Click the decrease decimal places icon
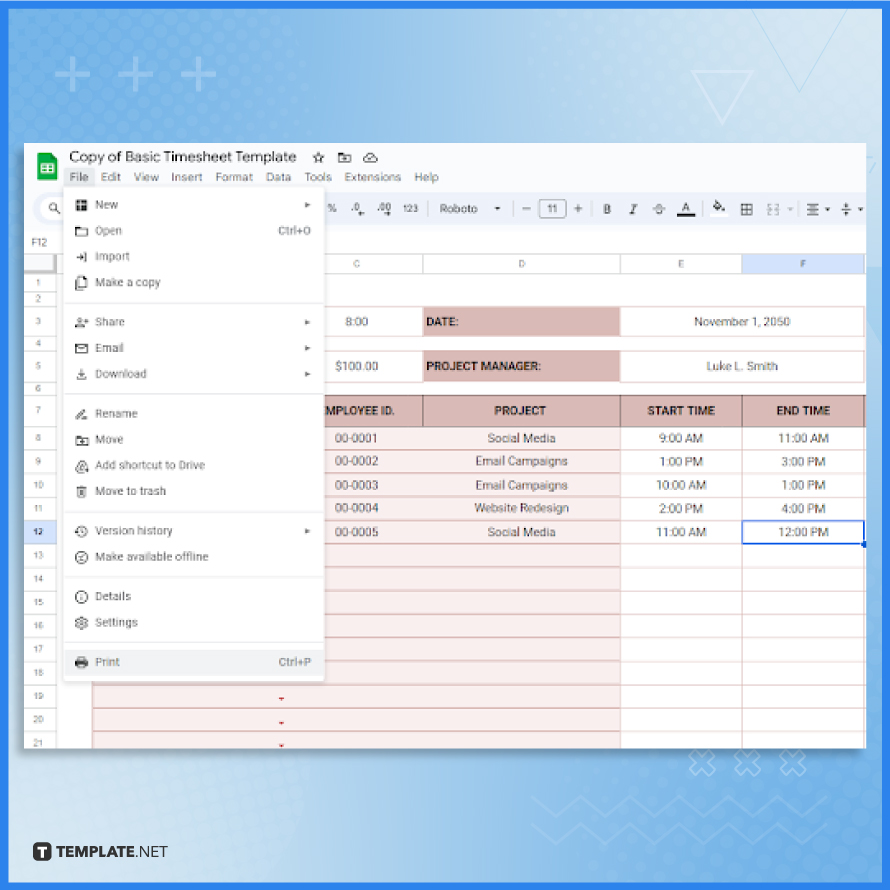The width and height of the screenshot is (890, 890). (356, 209)
